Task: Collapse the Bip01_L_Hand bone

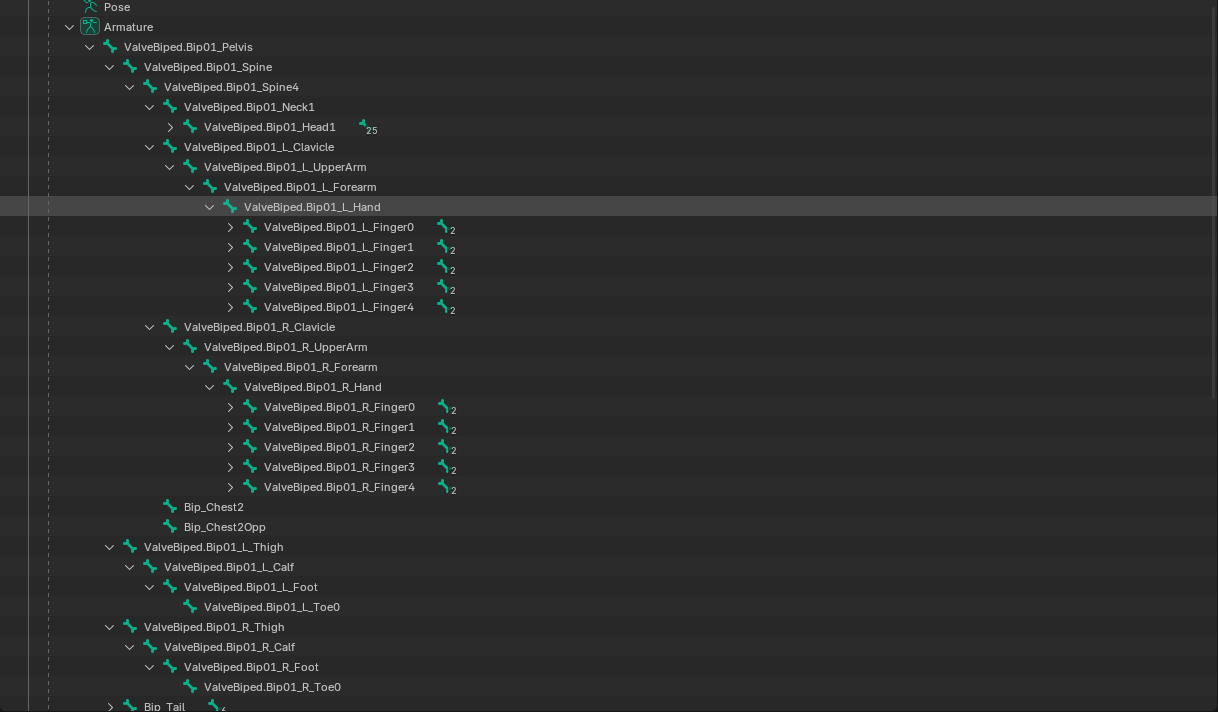Action: pyautogui.click(x=210, y=207)
